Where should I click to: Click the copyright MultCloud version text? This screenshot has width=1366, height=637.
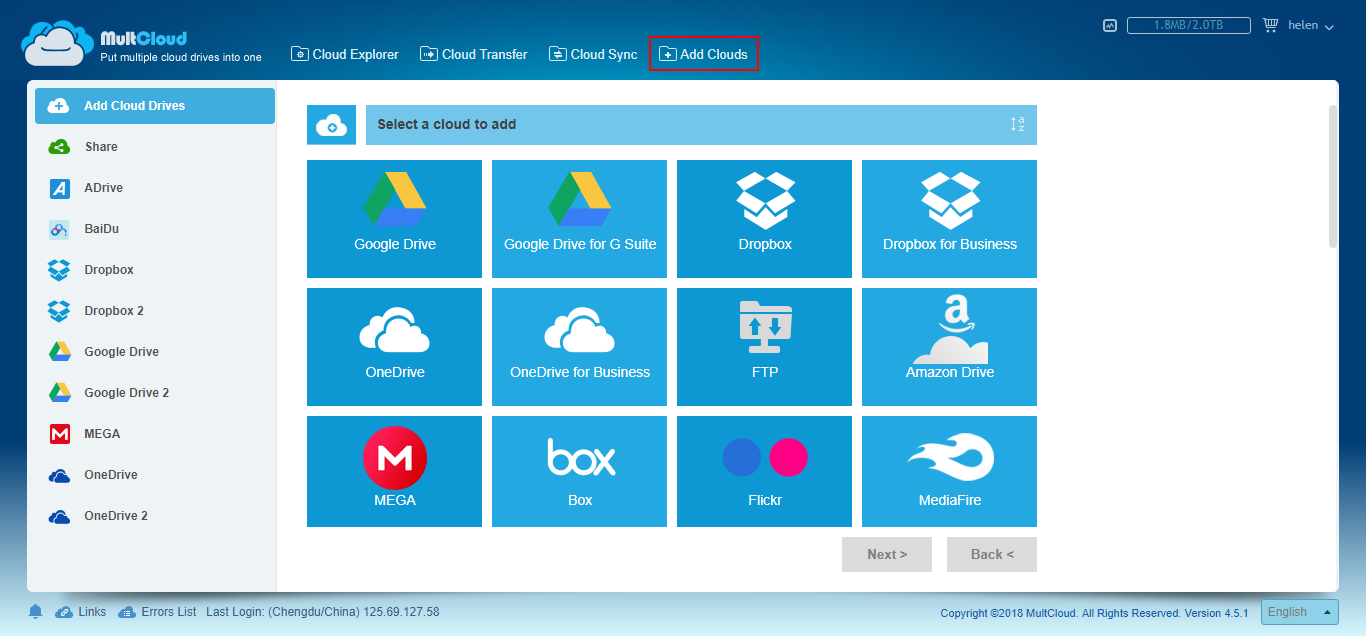pos(1094,613)
